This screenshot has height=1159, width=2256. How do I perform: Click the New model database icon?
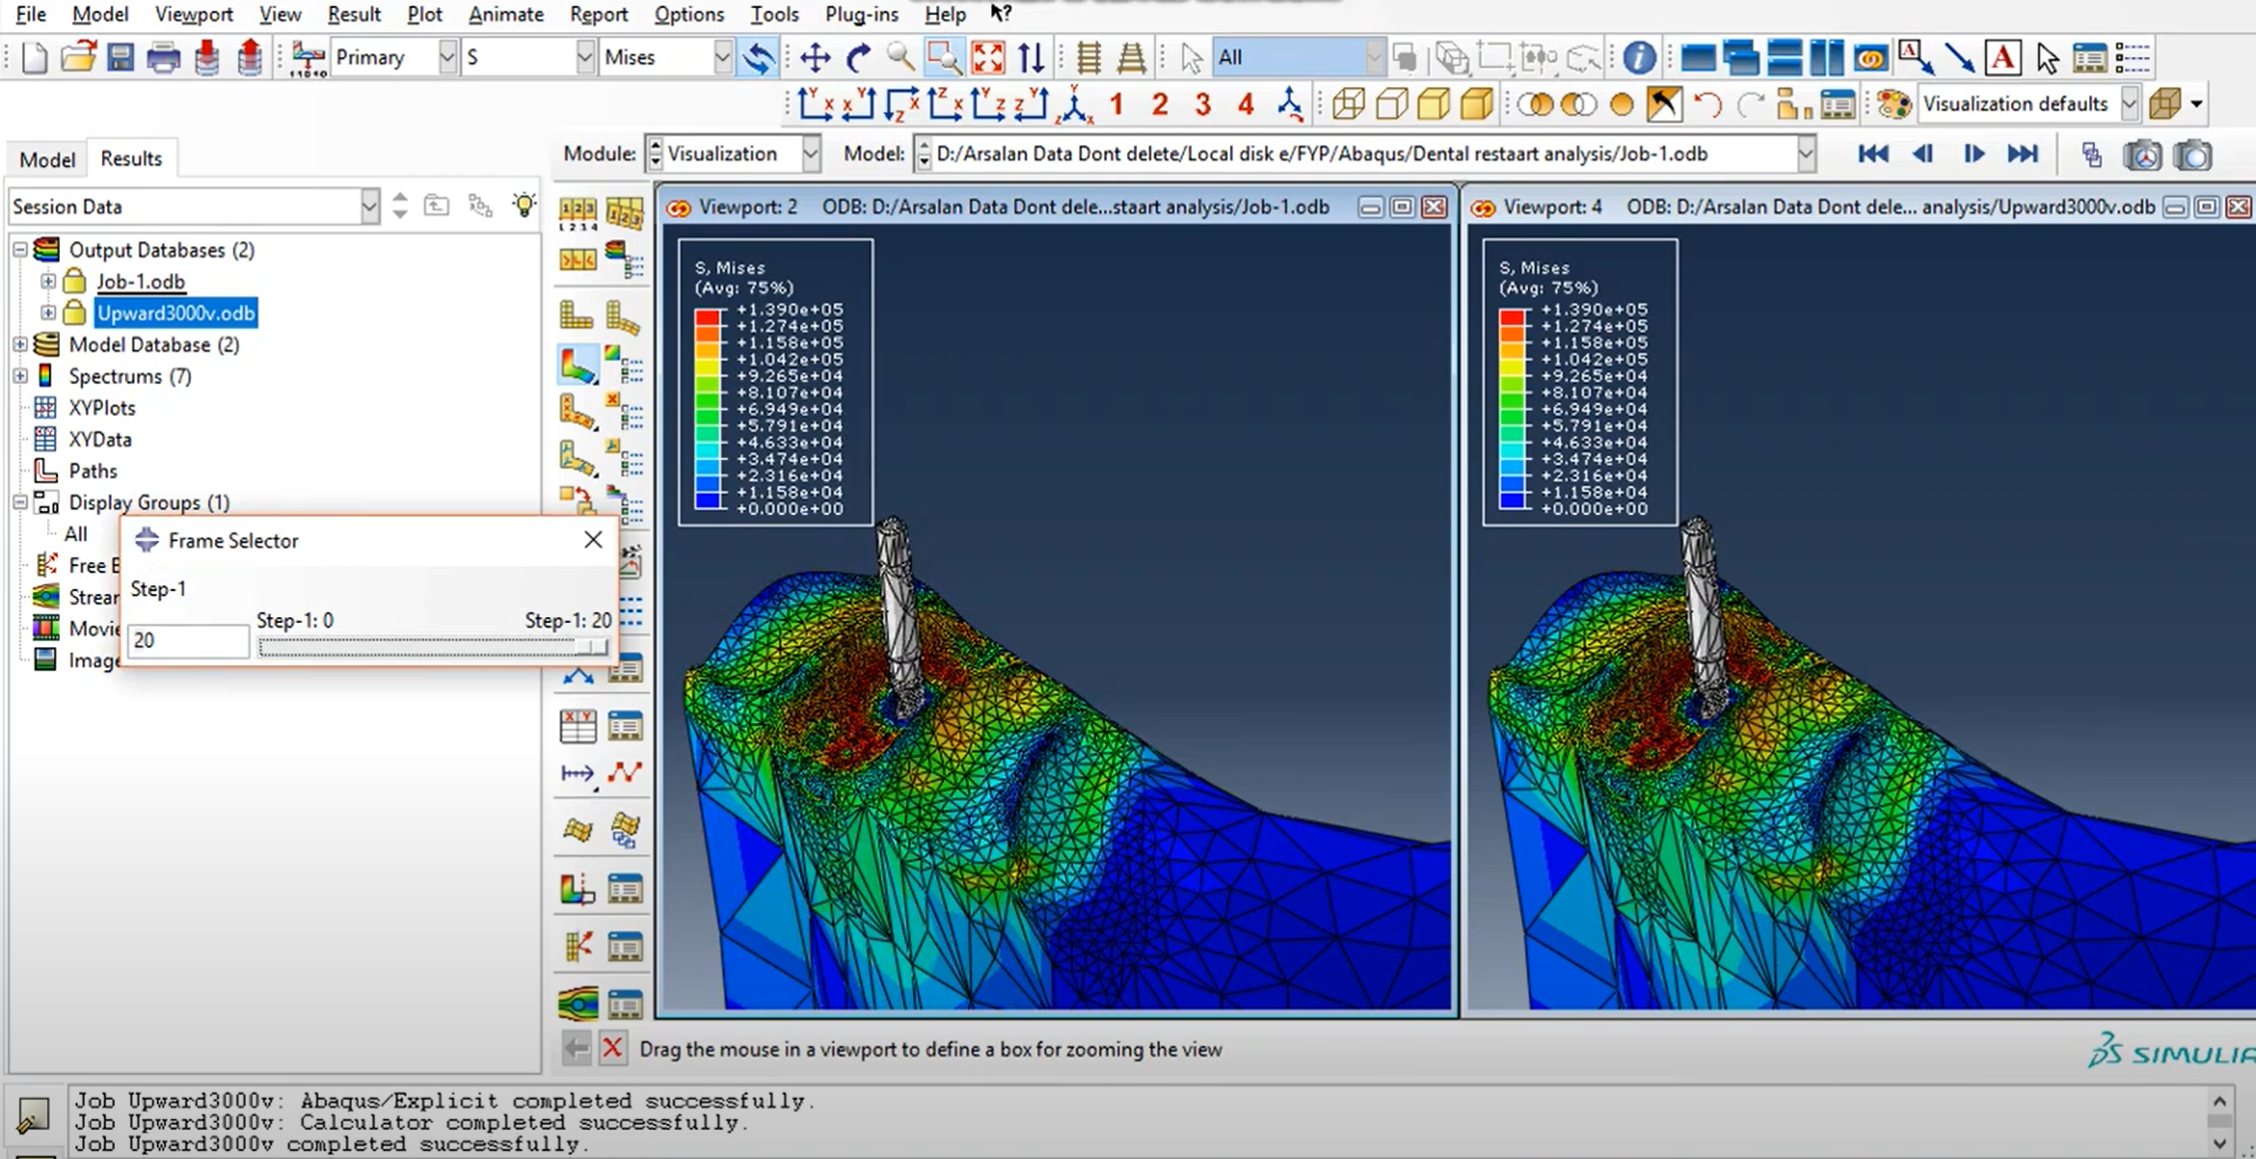(34, 58)
